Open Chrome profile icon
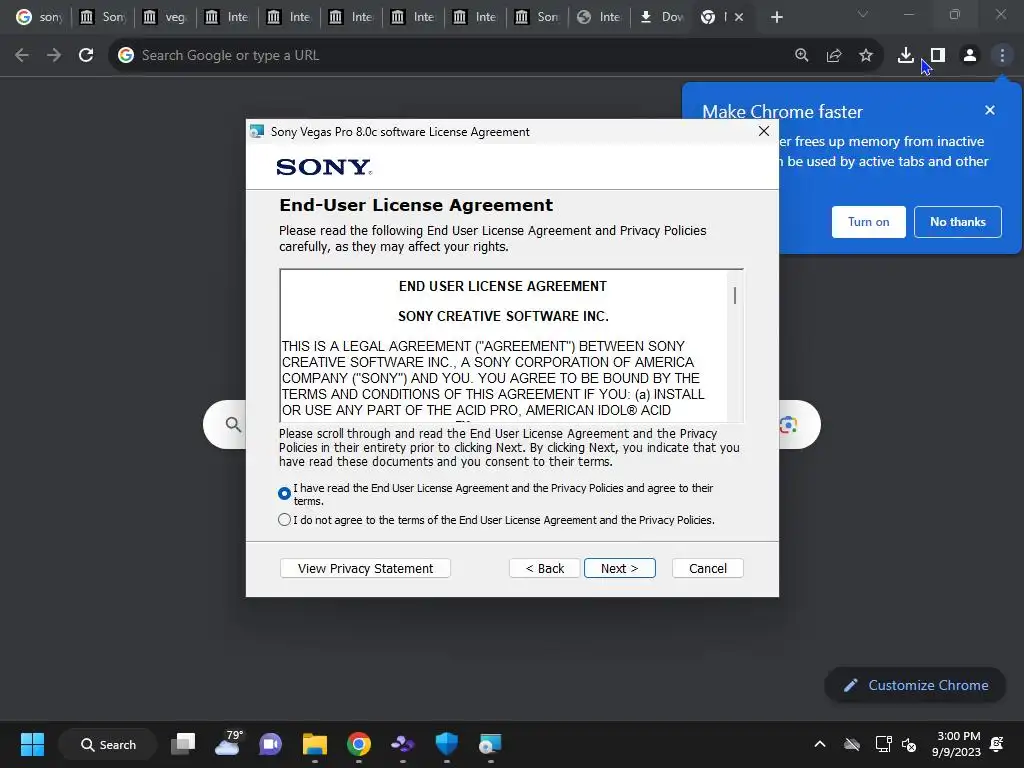 coord(970,56)
